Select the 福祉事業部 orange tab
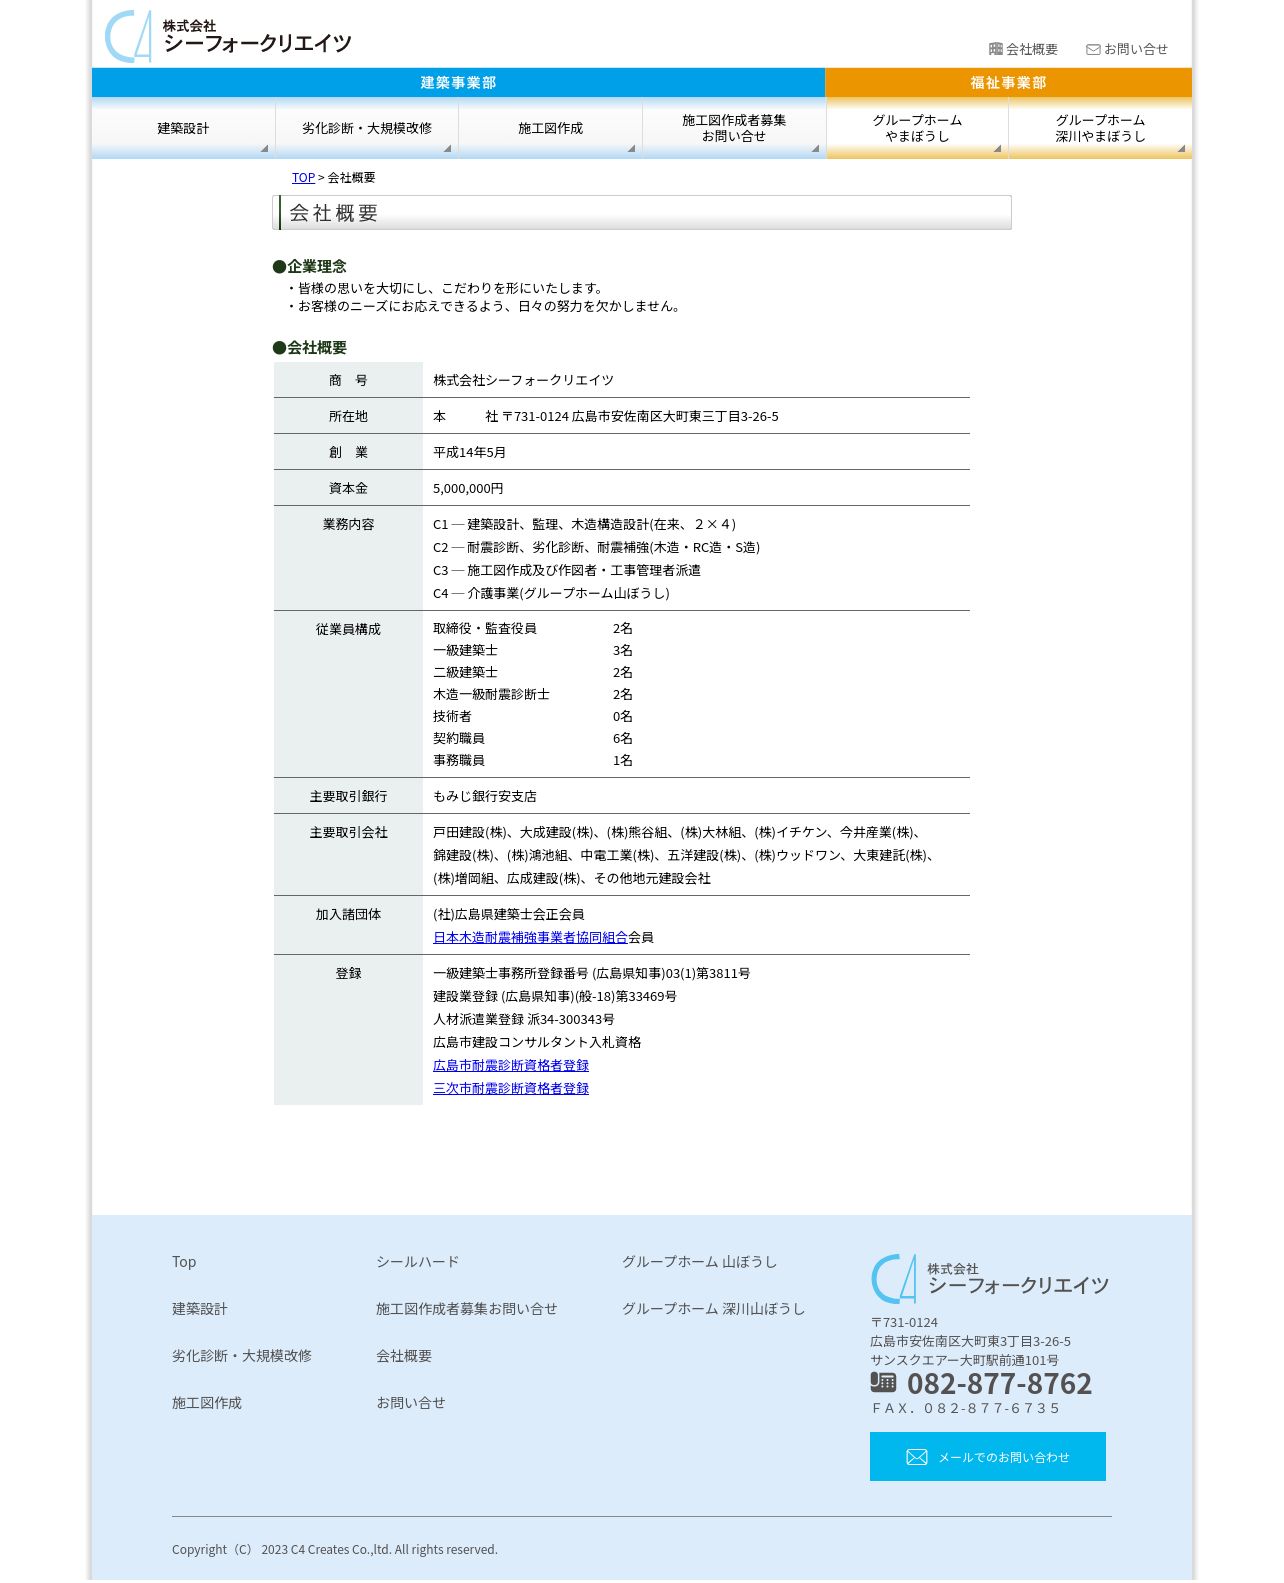 point(1008,82)
